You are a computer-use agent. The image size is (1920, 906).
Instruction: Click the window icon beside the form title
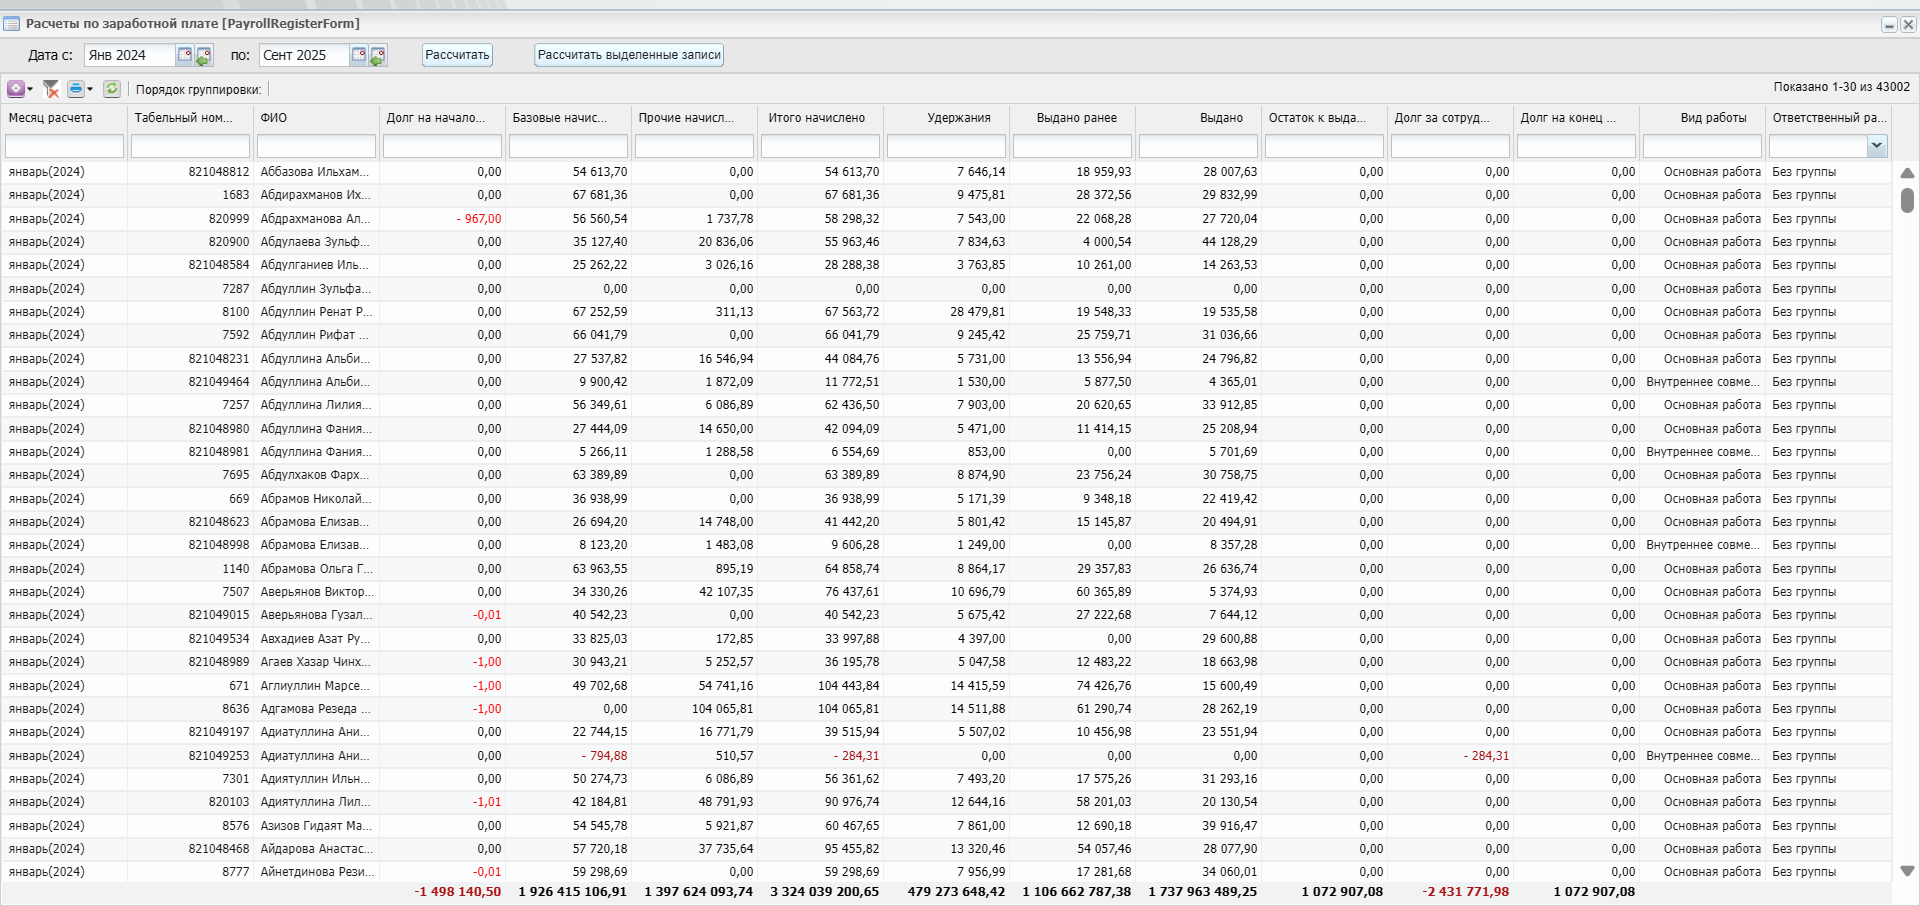click(12, 24)
